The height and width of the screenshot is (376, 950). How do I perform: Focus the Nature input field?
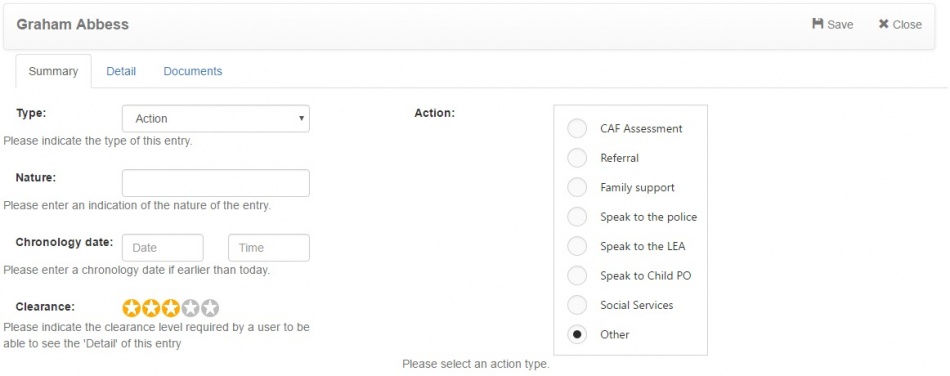pos(216,183)
